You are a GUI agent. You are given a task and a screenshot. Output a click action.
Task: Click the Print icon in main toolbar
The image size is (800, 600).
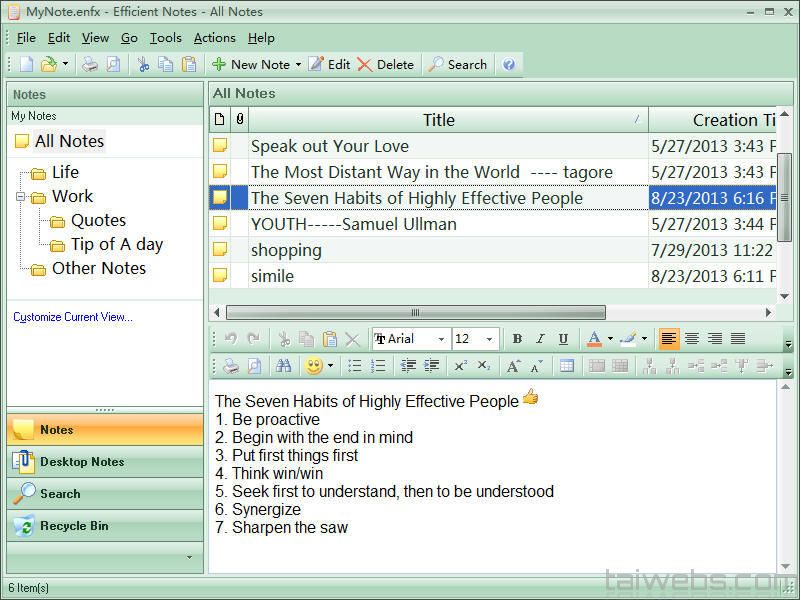[90, 64]
